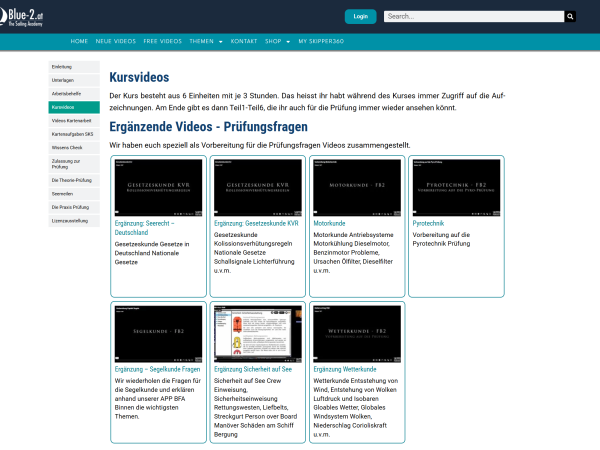The height and width of the screenshot is (450, 600).
Task: Open link Ergänzung: Gesetzeskunde KVR
Action: point(256,223)
